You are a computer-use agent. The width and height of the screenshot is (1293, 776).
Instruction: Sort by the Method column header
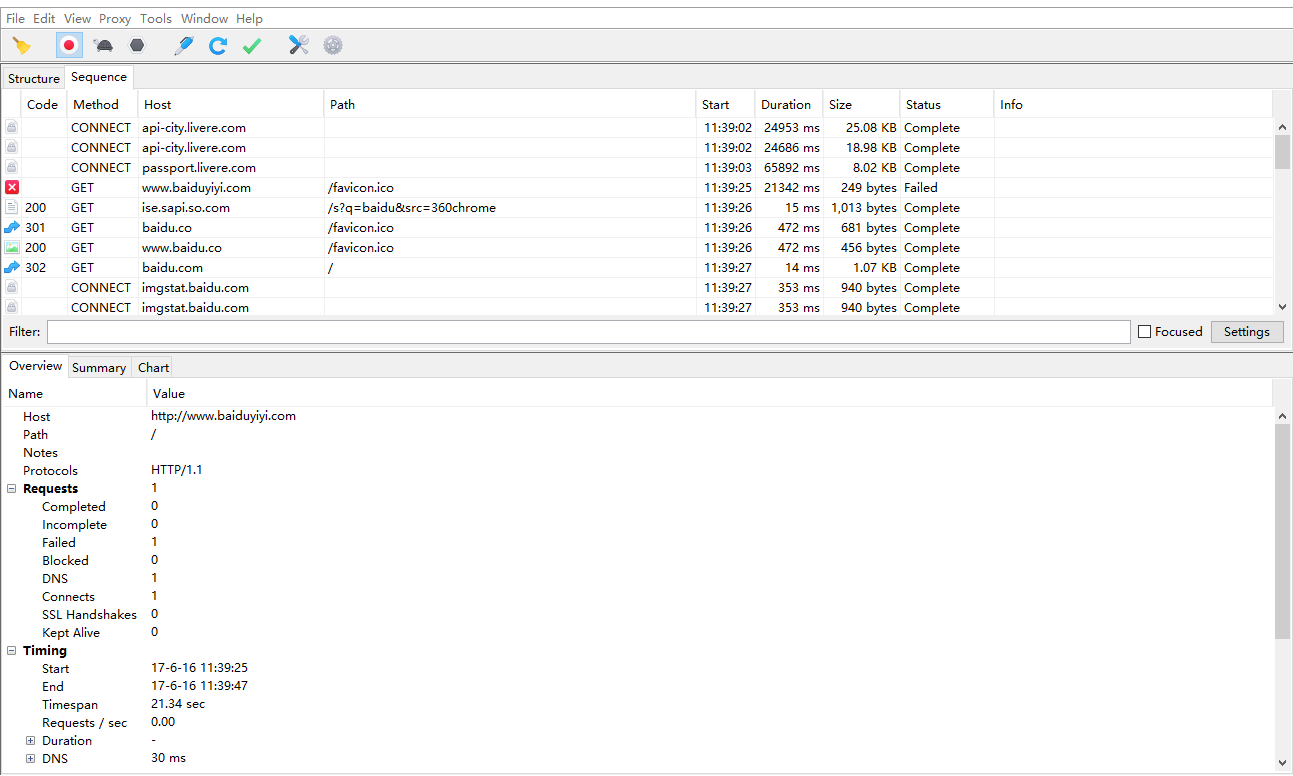pos(102,104)
